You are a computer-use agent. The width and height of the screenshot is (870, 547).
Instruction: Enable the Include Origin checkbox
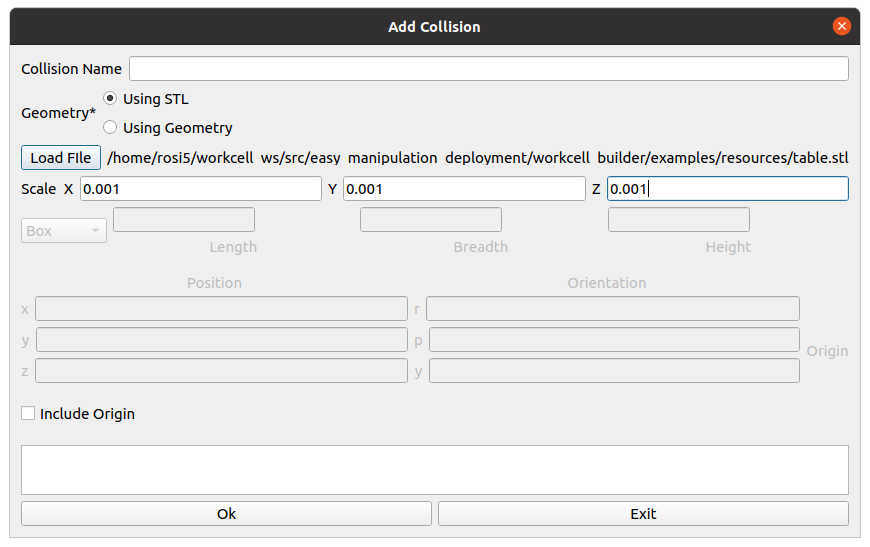coord(28,413)
